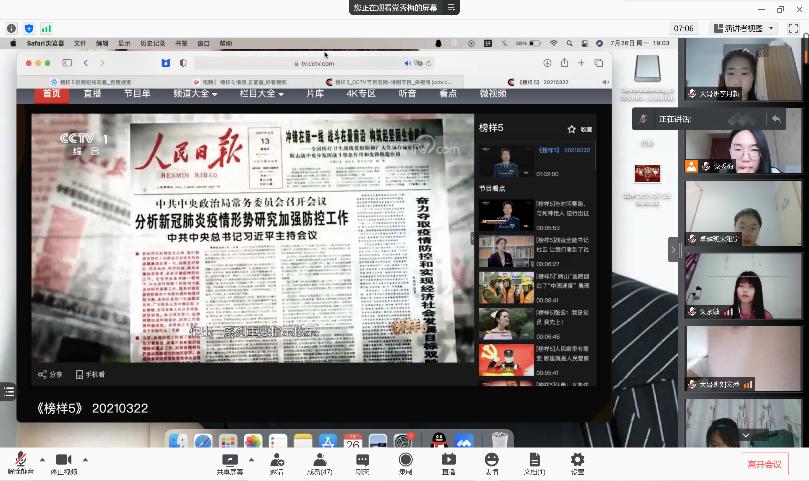Collapse the participant video side panel
The image size is (809, 481).
(x=673, y=250)
